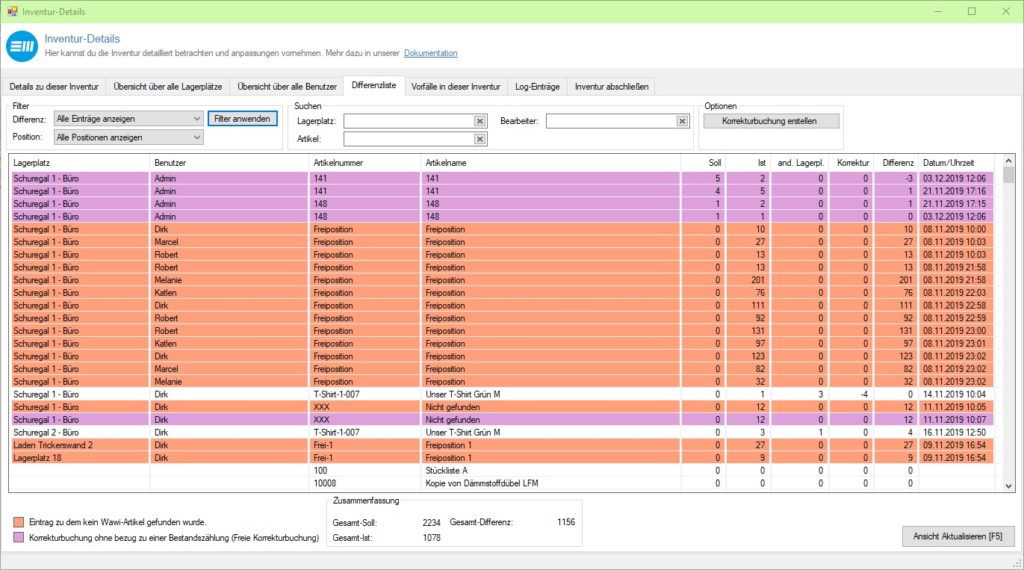This screenshot has width=1024, height=570.
Task: Switch to Details zu dieser Inventur tab
Action: 54,87
